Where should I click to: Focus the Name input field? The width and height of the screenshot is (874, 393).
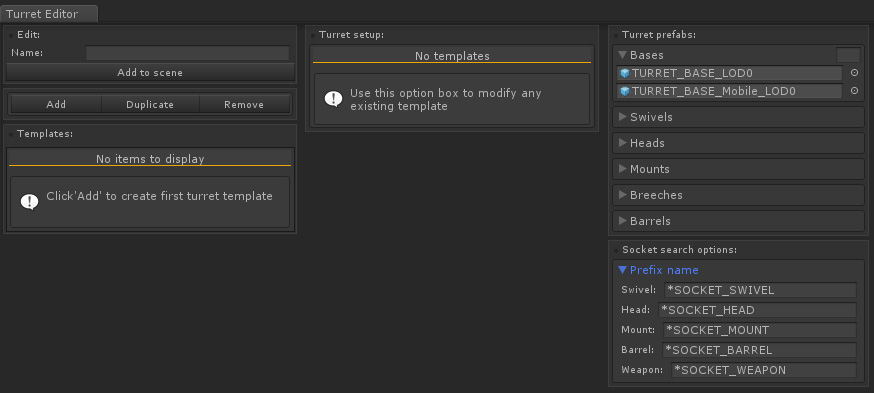(x=187, y=53)
